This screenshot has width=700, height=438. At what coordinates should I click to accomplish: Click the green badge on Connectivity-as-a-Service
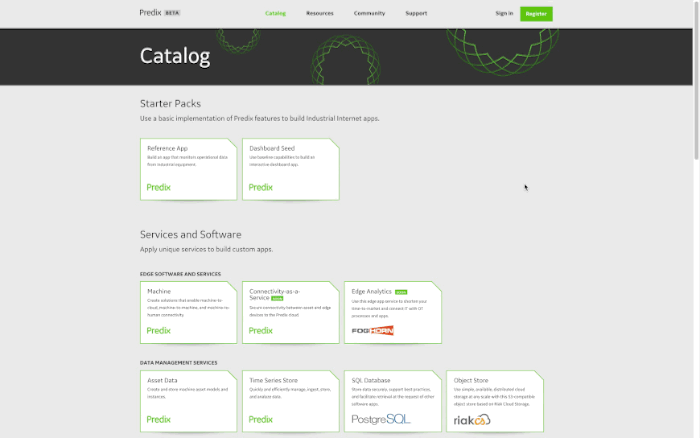tap(277, 298)
